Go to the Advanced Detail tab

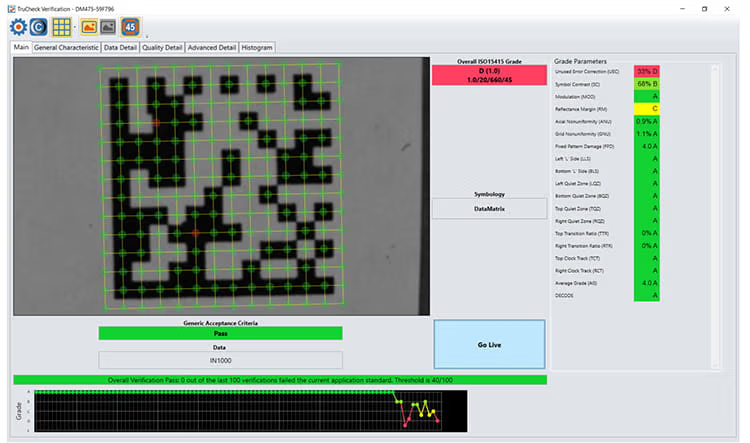point(212,47)
